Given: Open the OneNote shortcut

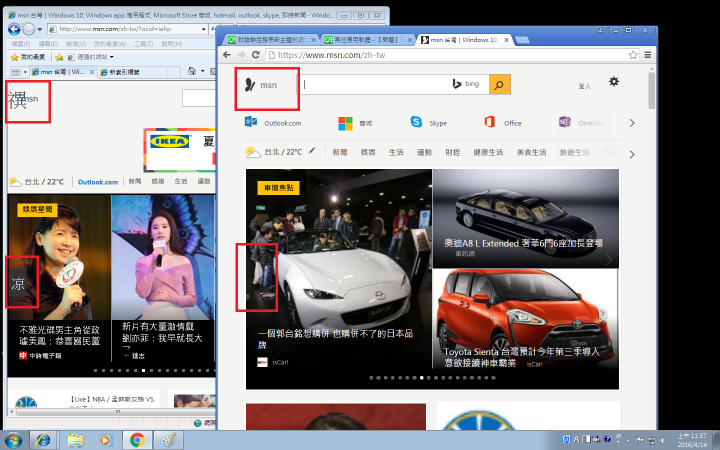Looking at the screenshot, I should point(582,123).
